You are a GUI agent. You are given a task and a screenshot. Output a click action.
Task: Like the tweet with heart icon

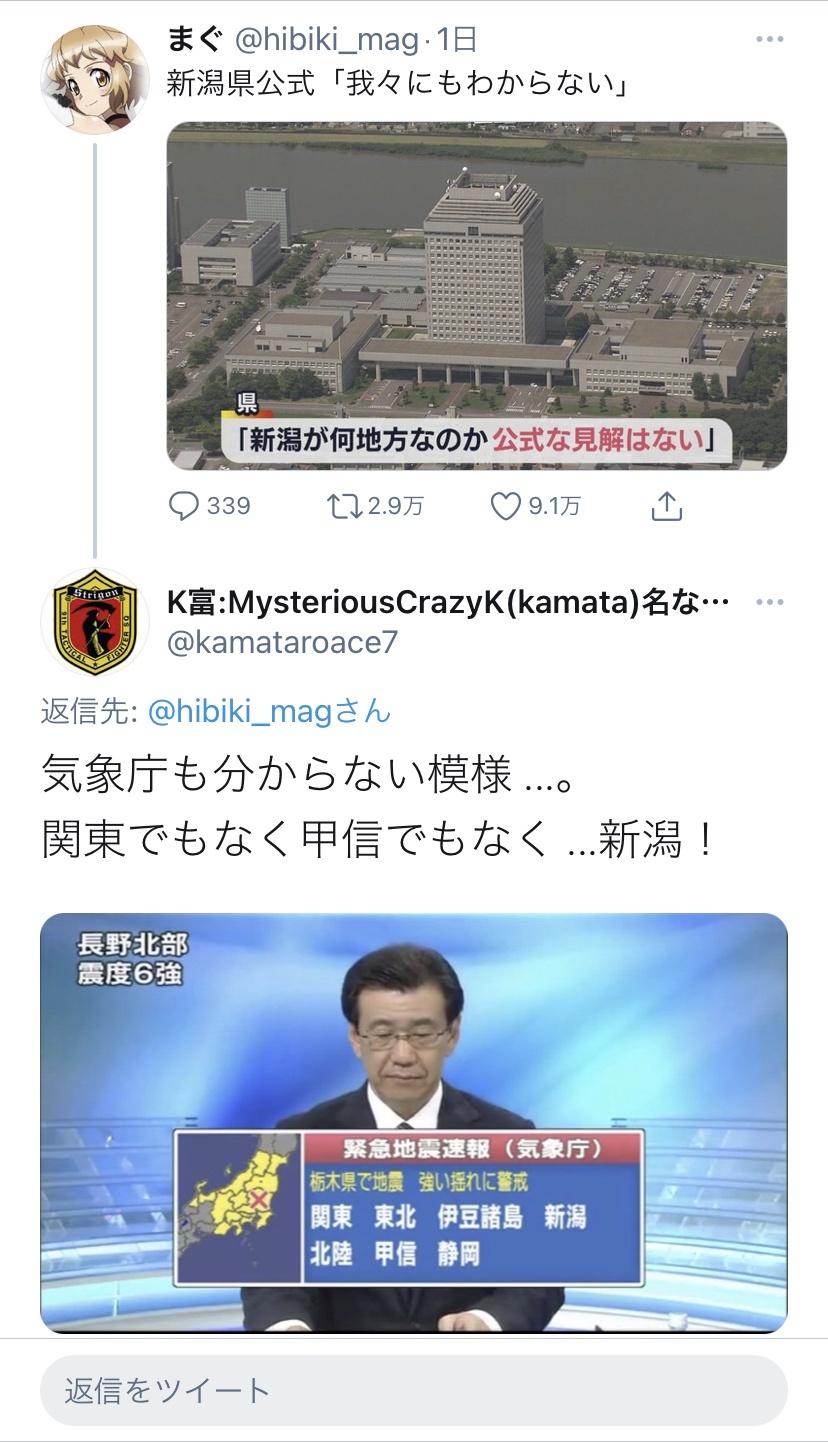(x=505, y=506)
